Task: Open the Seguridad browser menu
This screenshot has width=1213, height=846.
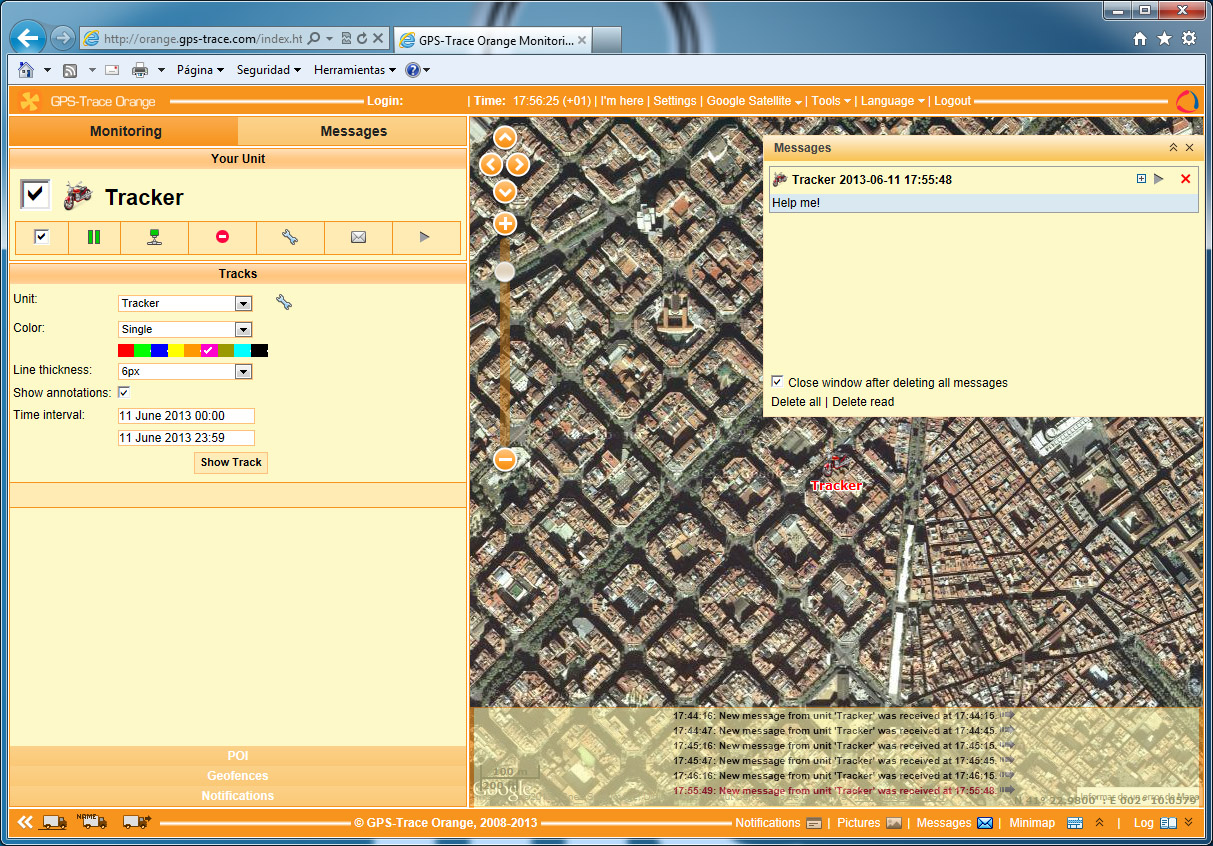Action: pos(269,70)
